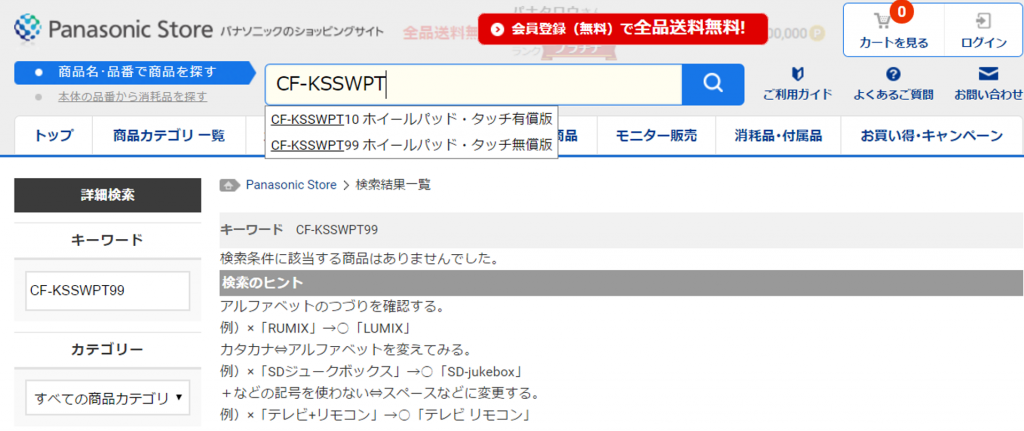Choose suggestion CF-KSSWPT10 ホイールパッド・タッチ有償版
Image resolution: width=1024 pixels, height=431 pixels.
(411, 119)
